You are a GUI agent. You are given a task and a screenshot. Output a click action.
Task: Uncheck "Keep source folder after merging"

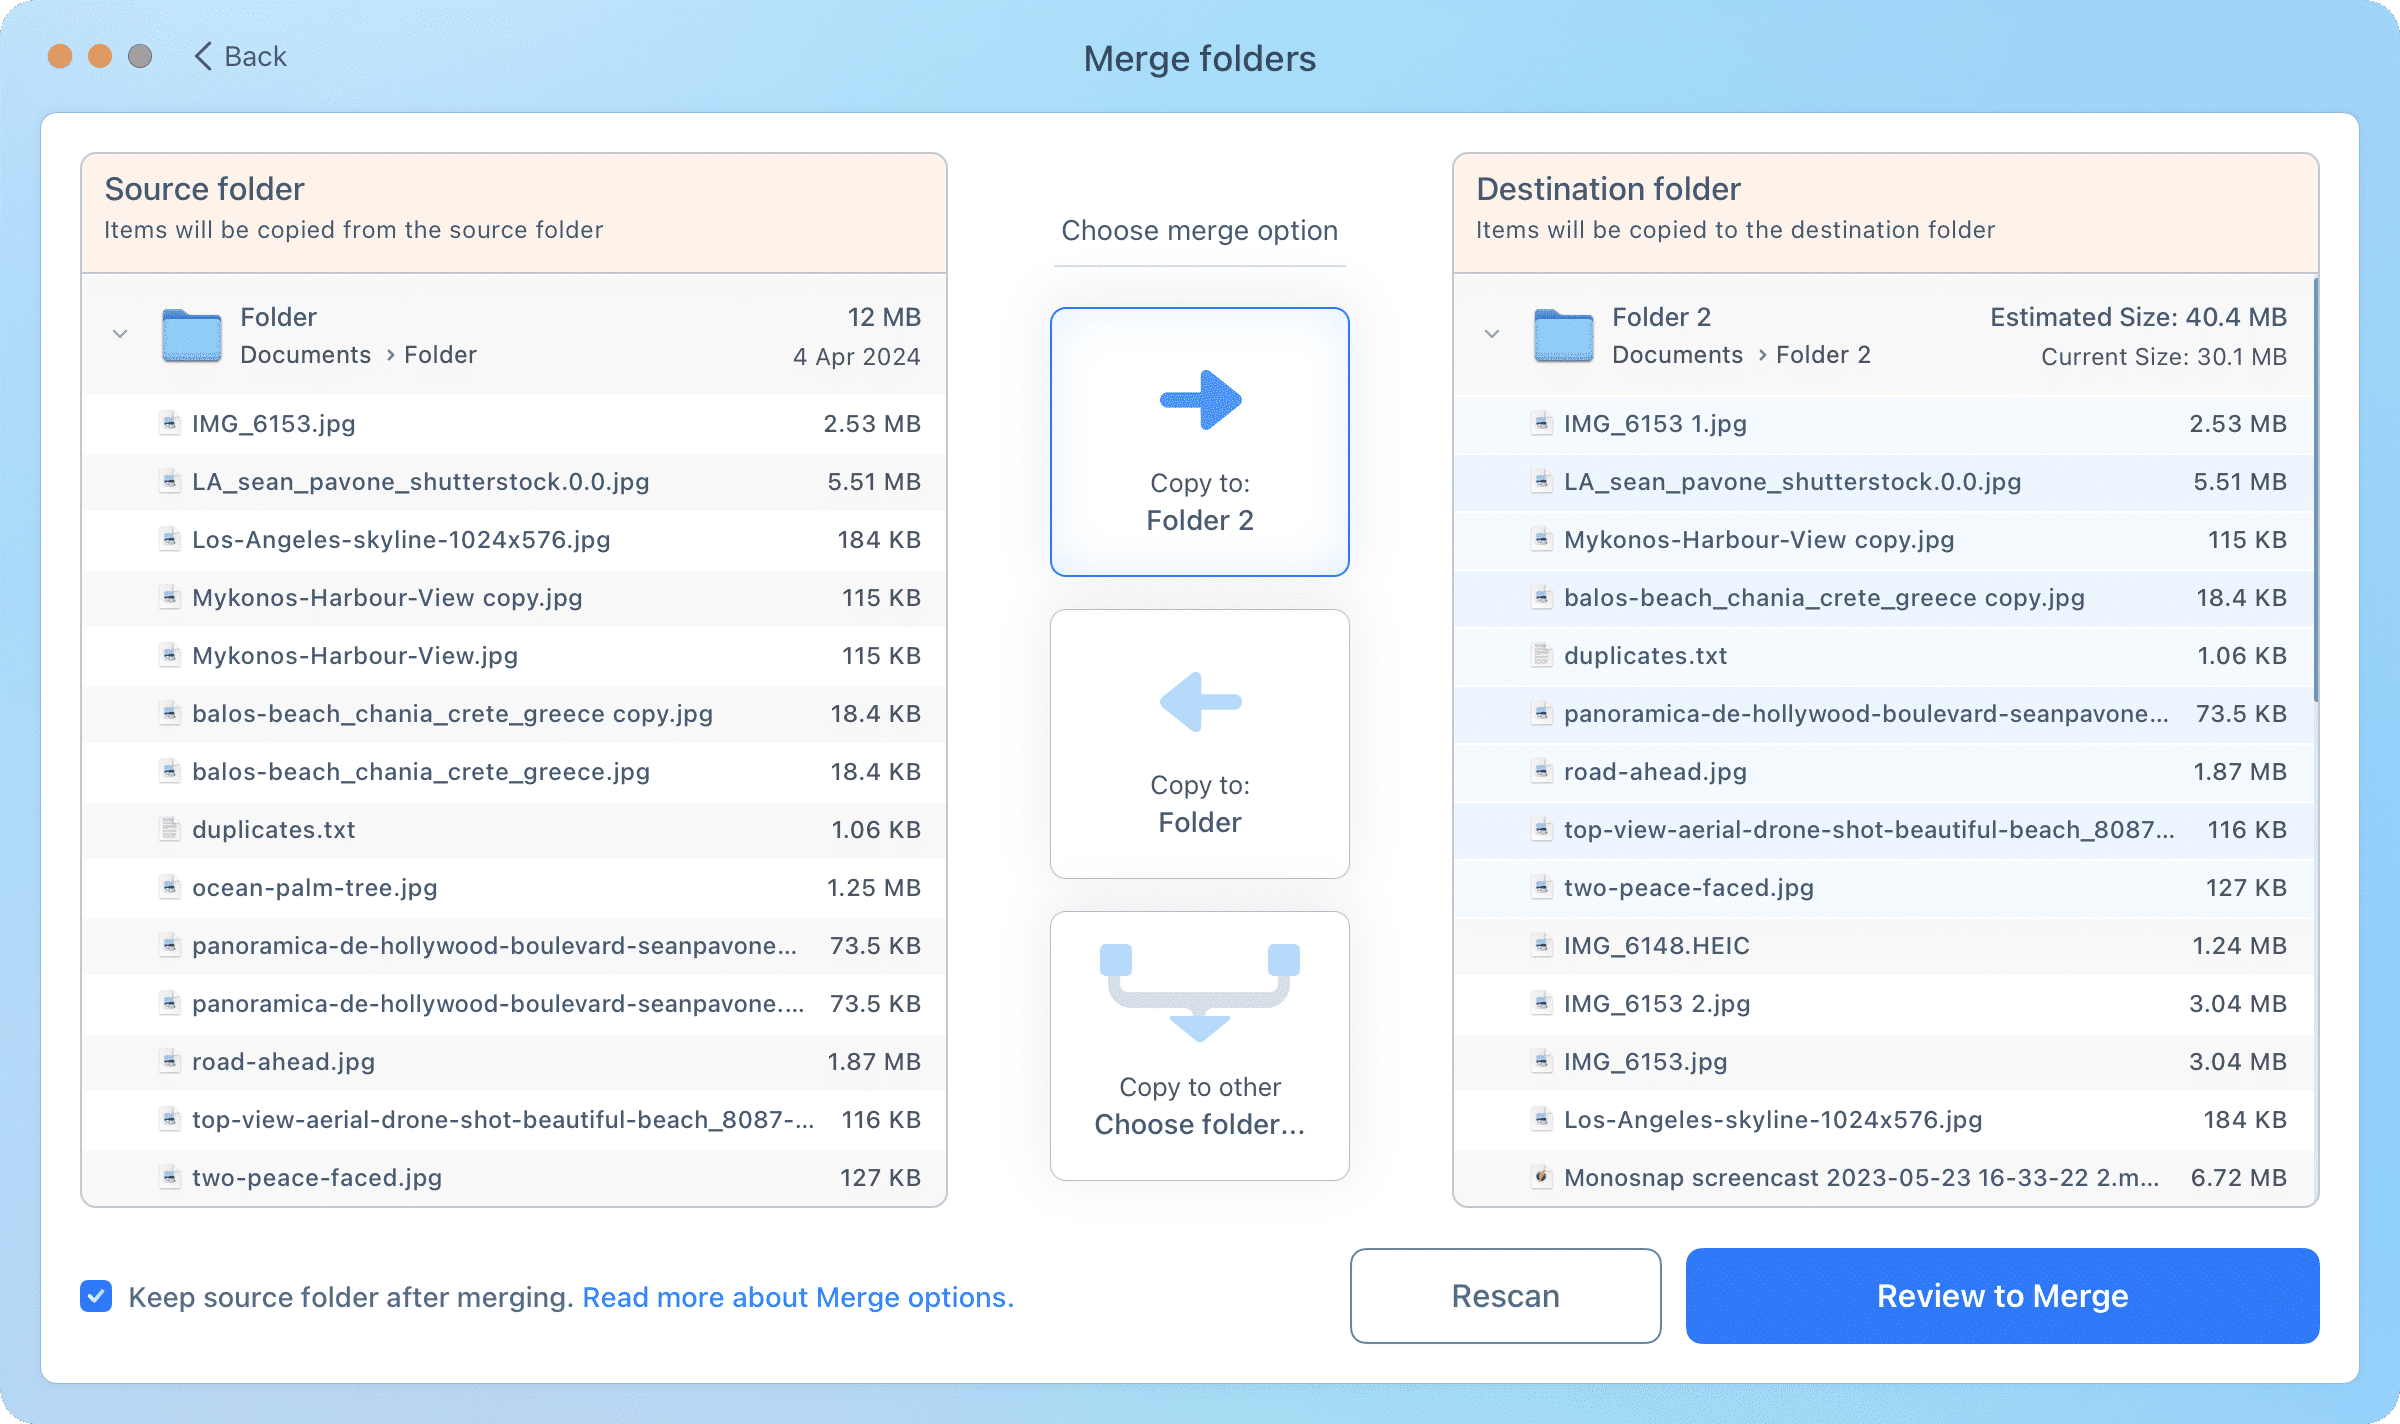(x=95, y=1297)
